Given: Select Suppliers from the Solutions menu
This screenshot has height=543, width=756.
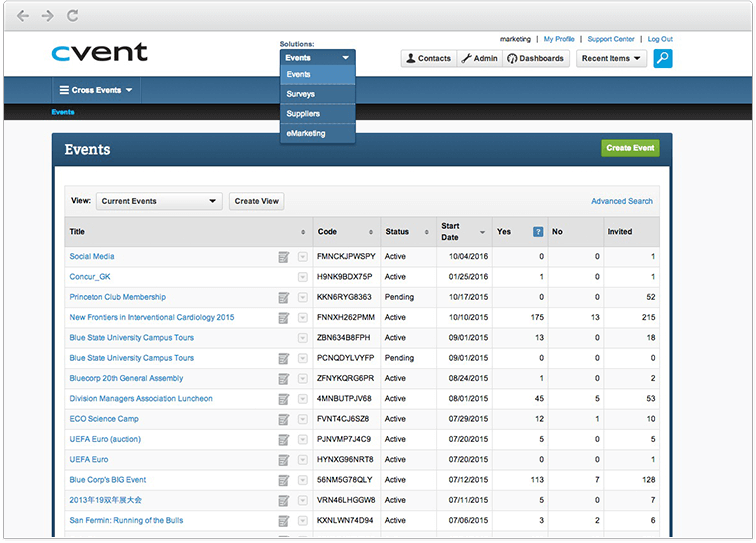Looking at the screenshot, I should 303,114.
